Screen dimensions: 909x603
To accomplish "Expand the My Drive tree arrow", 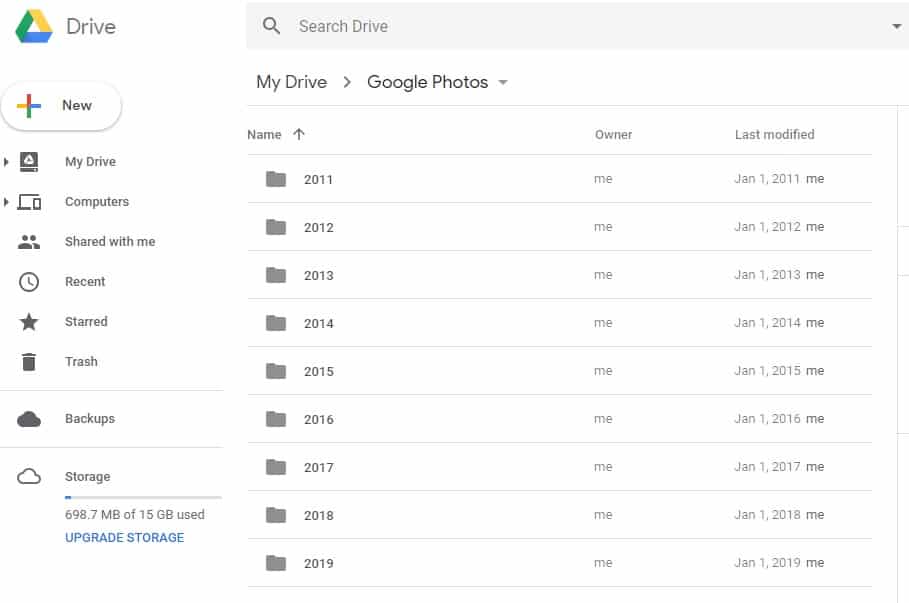I will pos(6,162).
